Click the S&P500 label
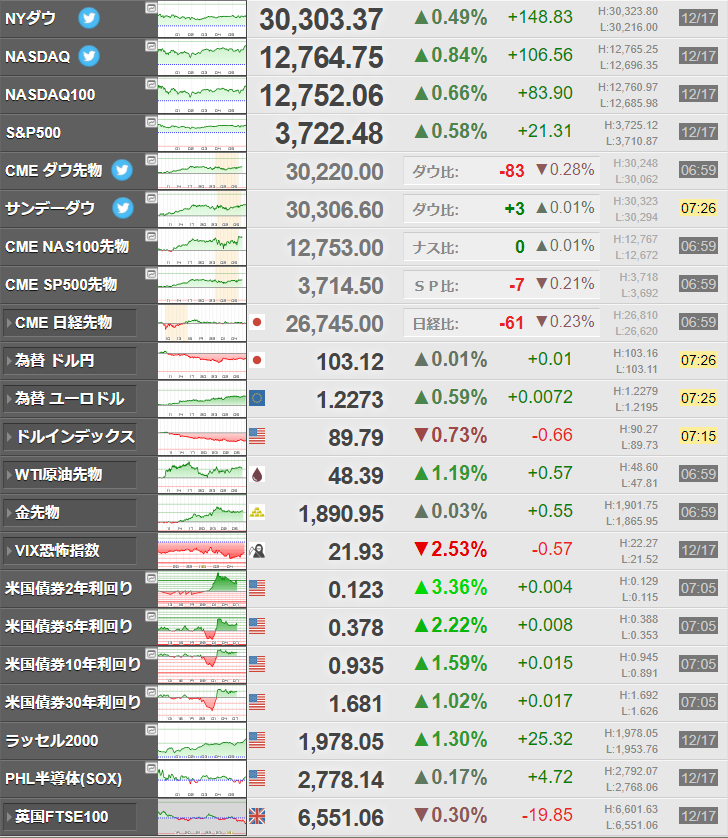The width and height of the screenshot is (728, 838). (x=33, y=133)
